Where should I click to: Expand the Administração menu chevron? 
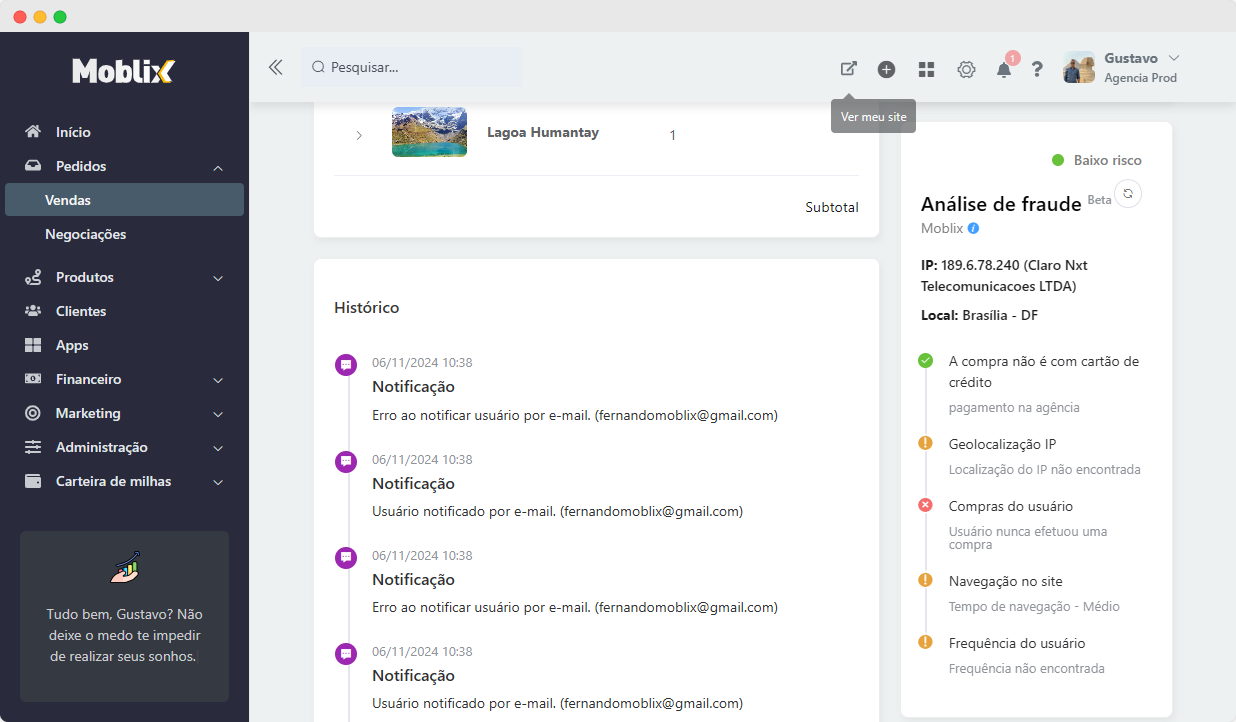point(218,448)
